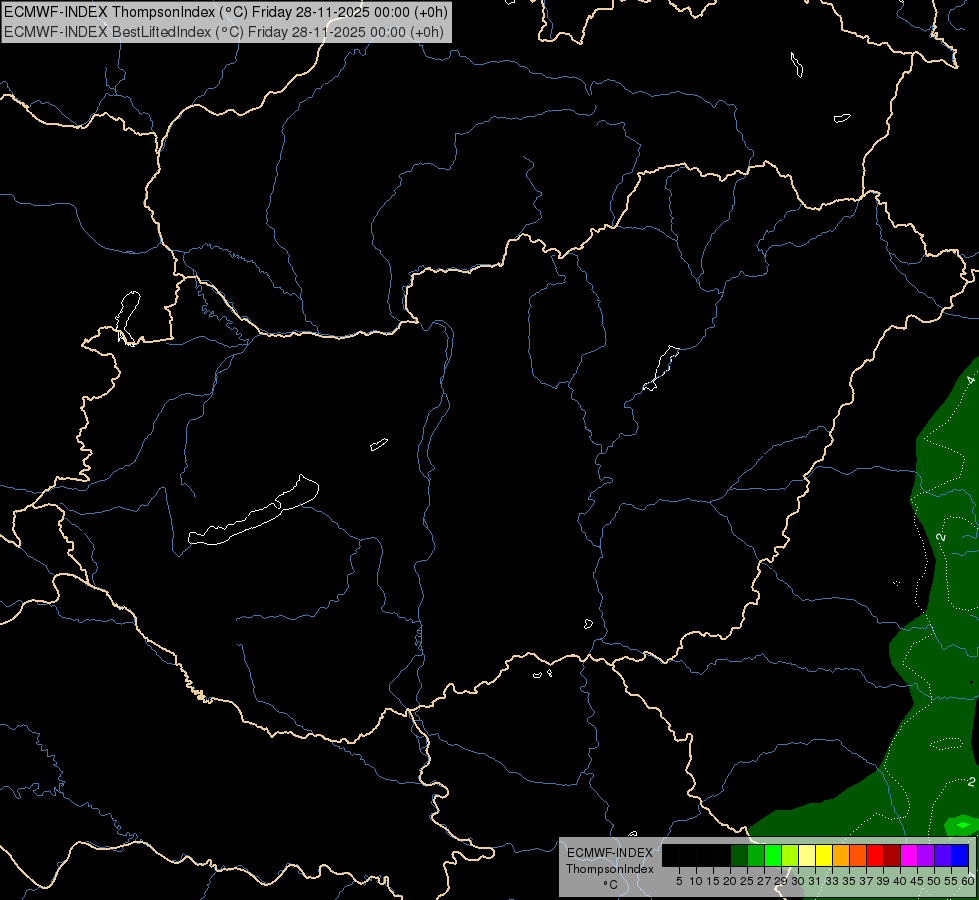Select the bright green 27-29 legend swatch
The image size is (979, 900).
[773, 856]
